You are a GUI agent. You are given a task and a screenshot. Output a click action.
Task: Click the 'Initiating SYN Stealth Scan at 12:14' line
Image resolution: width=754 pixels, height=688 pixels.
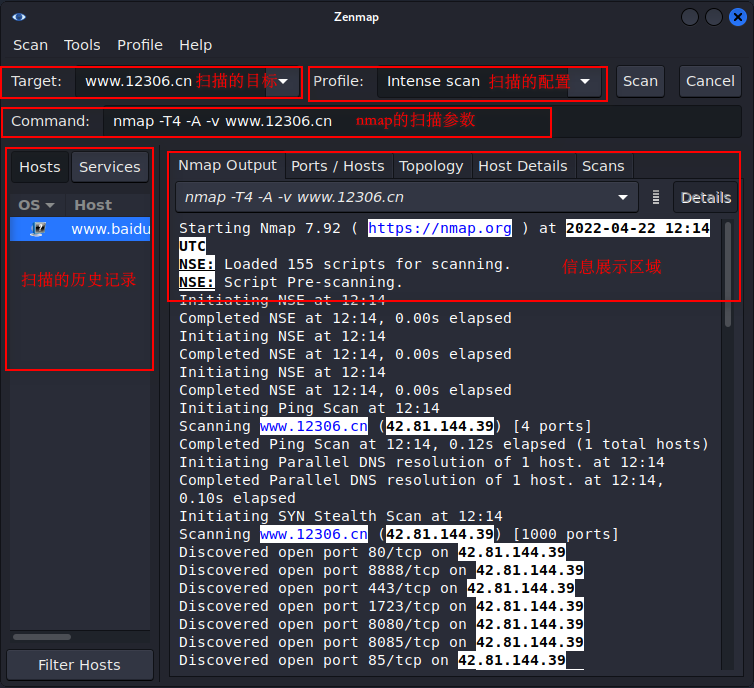(x=340, y=516)
